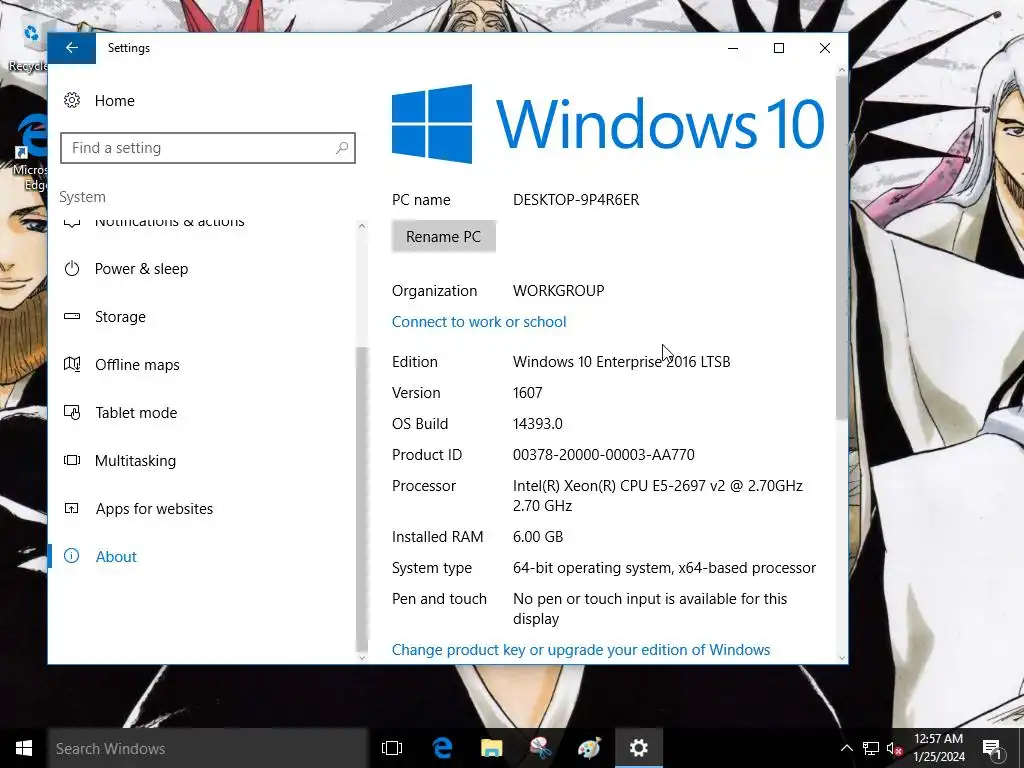This screenshot has width=1024, height=768.
Task: Close the Settings window
Action: click(825, 48)
